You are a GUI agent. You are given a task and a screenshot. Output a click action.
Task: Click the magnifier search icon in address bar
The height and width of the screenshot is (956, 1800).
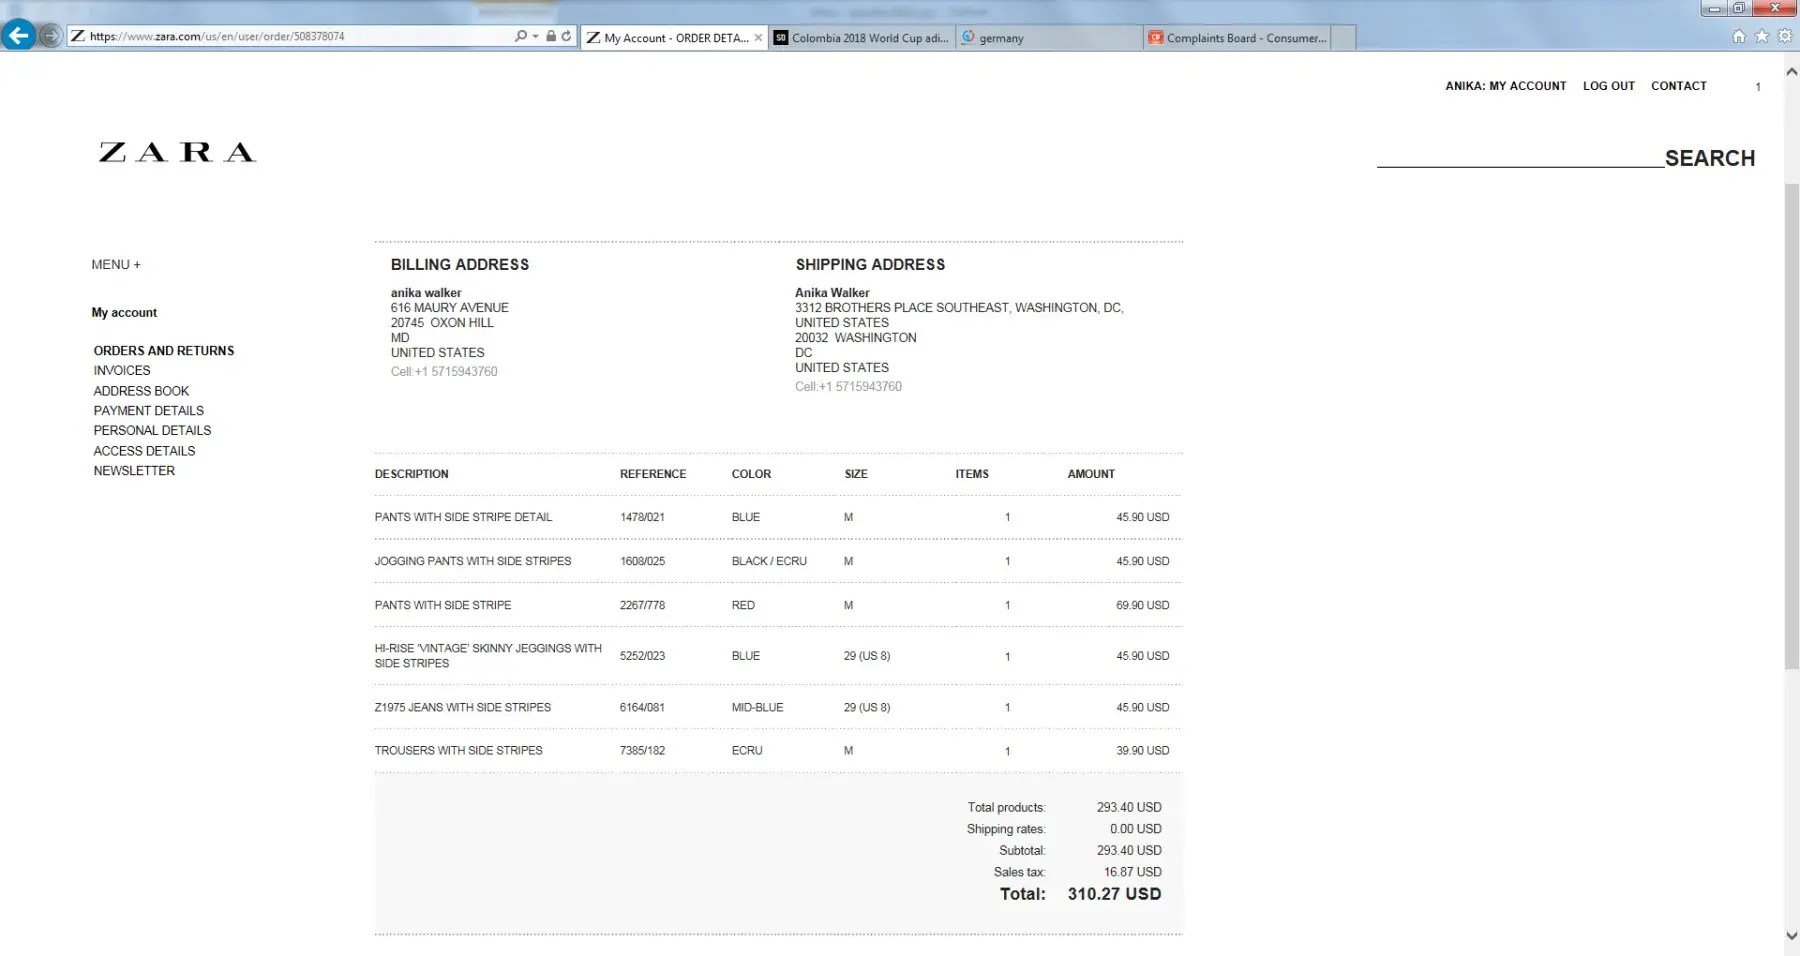(x=520, y=36)
